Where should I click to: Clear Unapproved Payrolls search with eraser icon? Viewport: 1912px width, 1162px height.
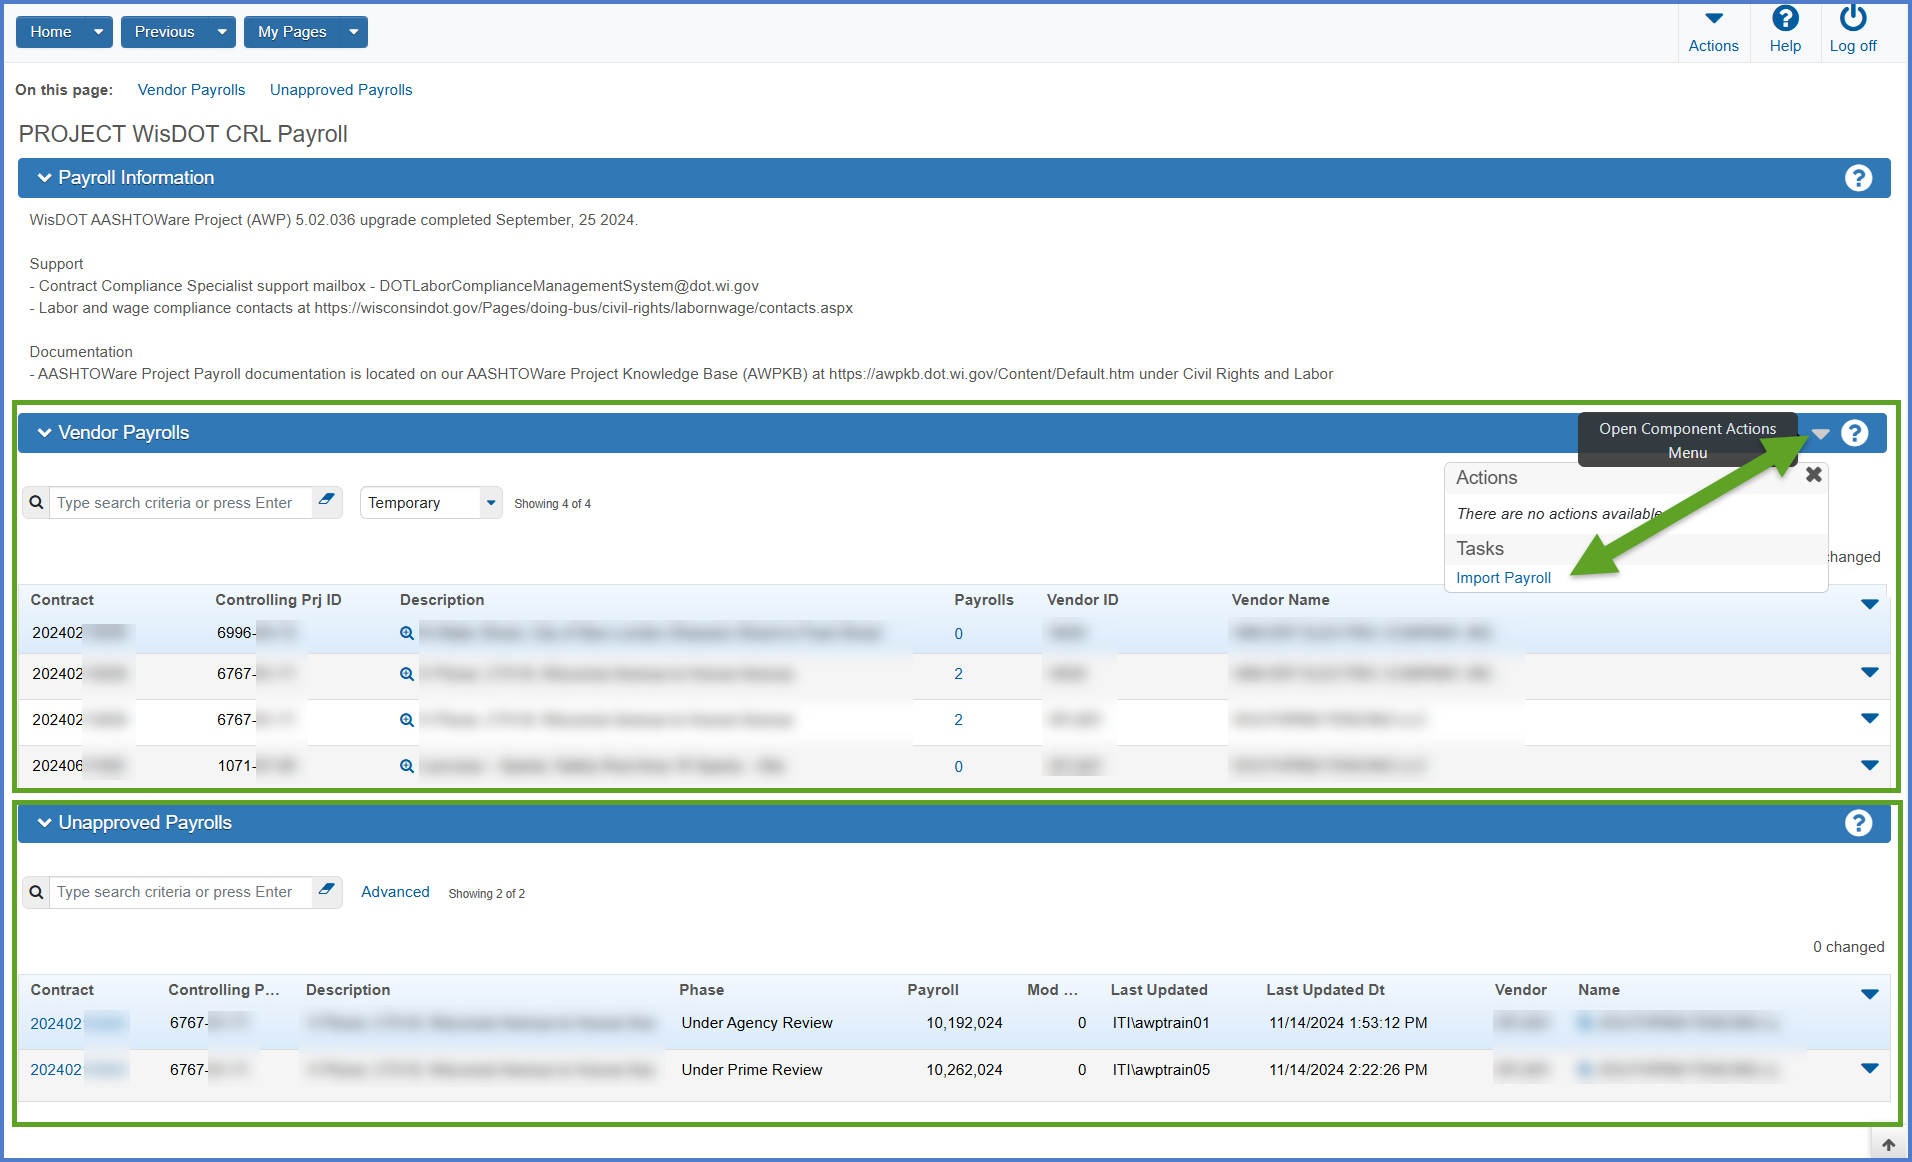point(326,890)
